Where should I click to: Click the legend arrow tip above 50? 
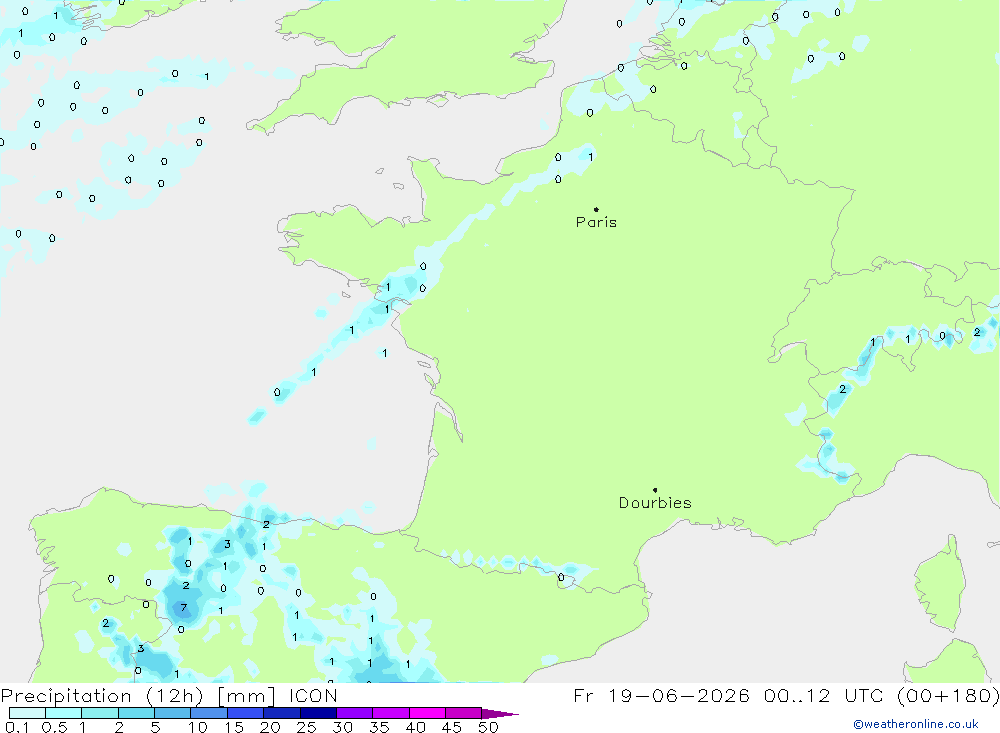(501, 713)
